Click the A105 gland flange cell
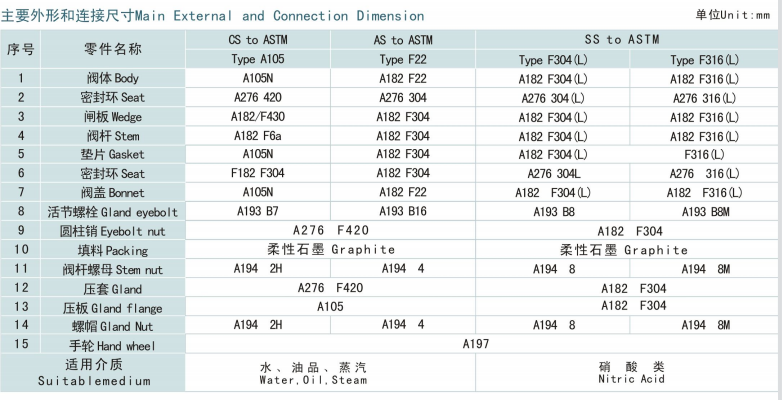782x400 pixels. coord(330,306)
